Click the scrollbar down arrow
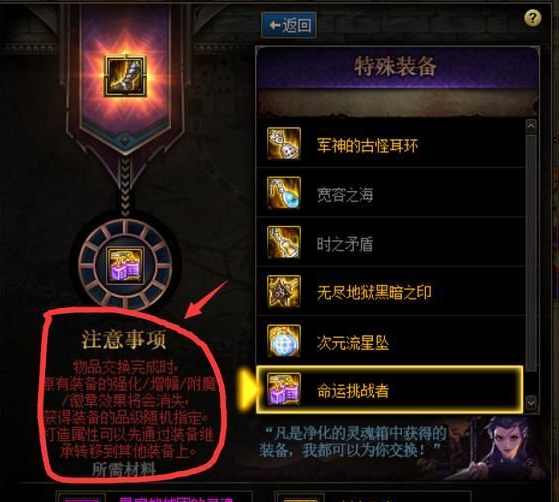The image size is (559, 502). pyautogui.click(x=531, y=403)
